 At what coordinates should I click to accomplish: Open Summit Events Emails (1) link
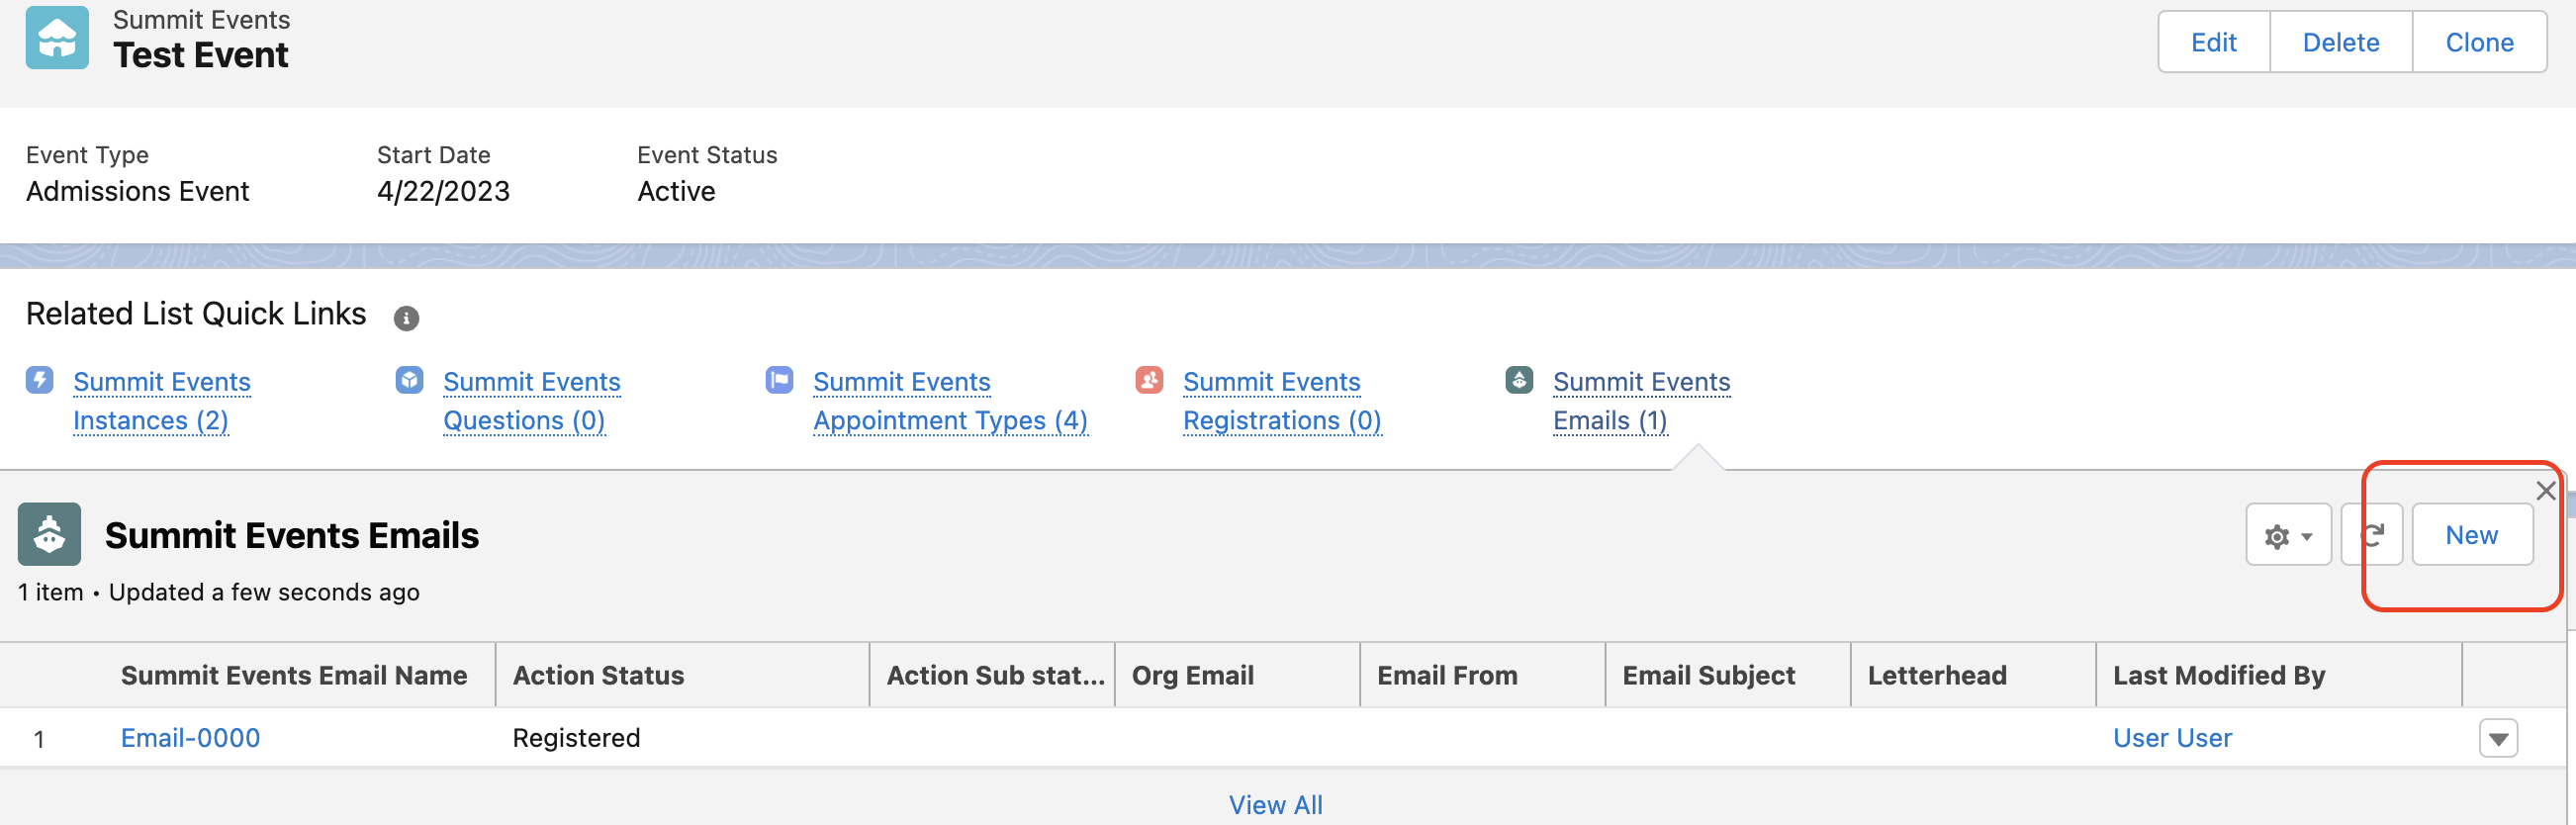pyautogui.click(x=1642, y=401)
